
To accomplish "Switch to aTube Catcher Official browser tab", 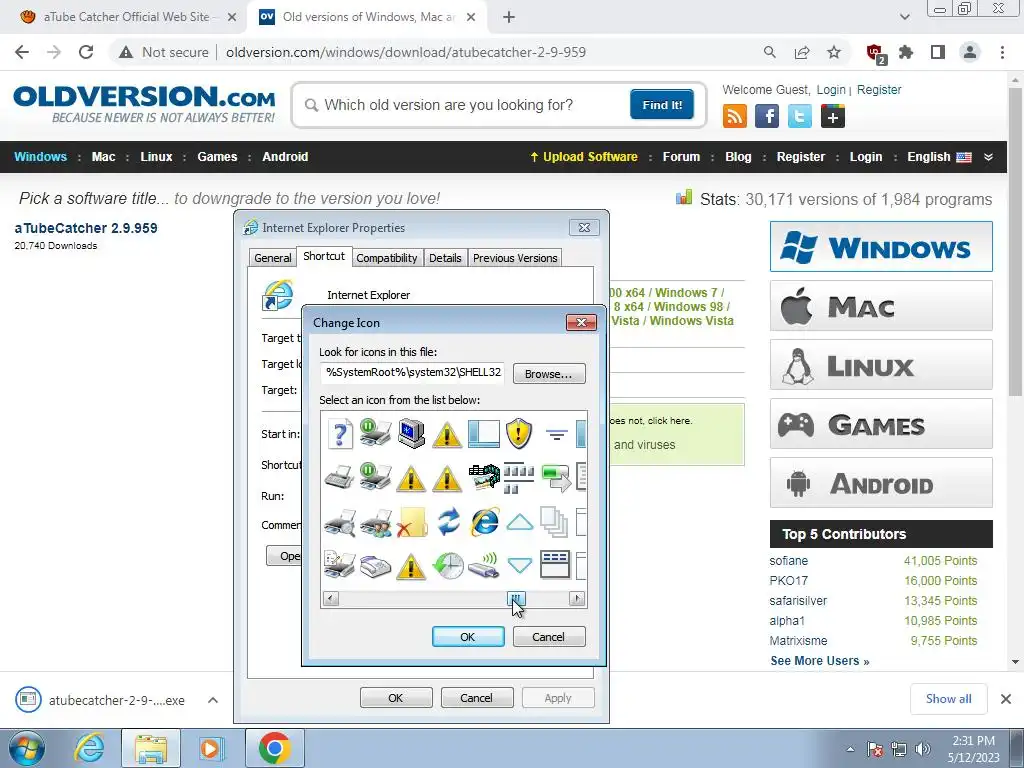I will click(x=127, y=17).
